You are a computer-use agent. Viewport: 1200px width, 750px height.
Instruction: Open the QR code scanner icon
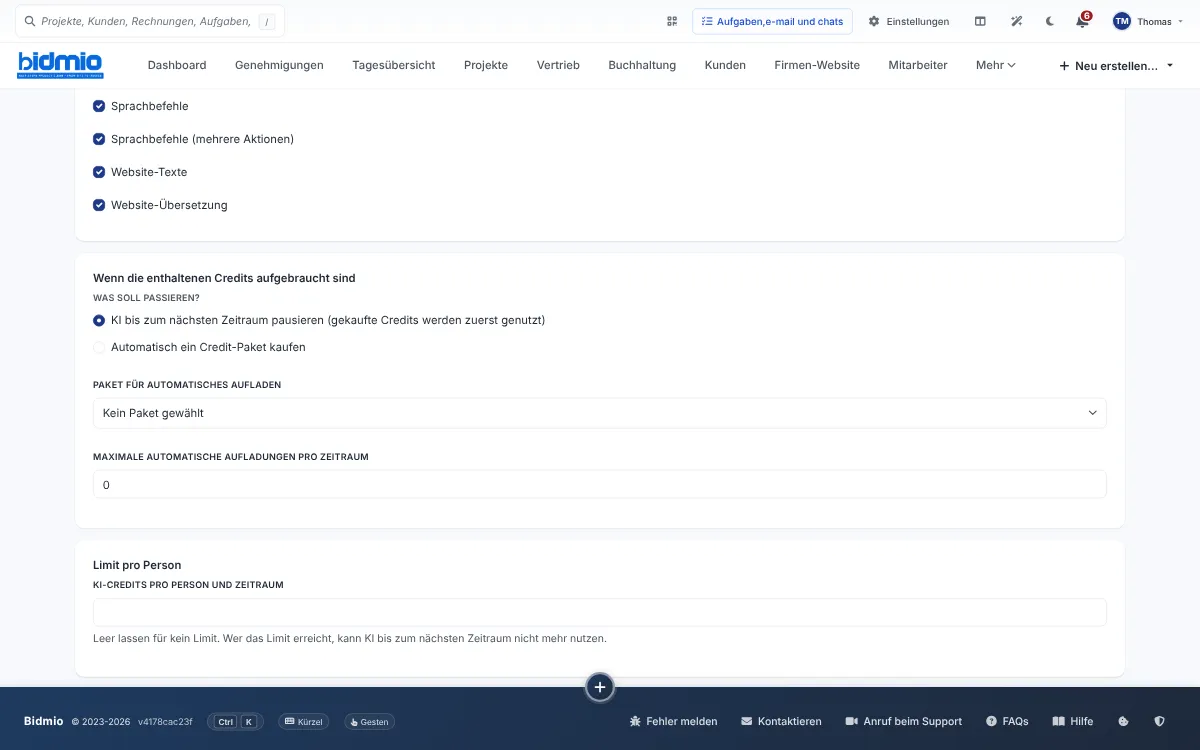pyautogui.click(x=672, y=21)
